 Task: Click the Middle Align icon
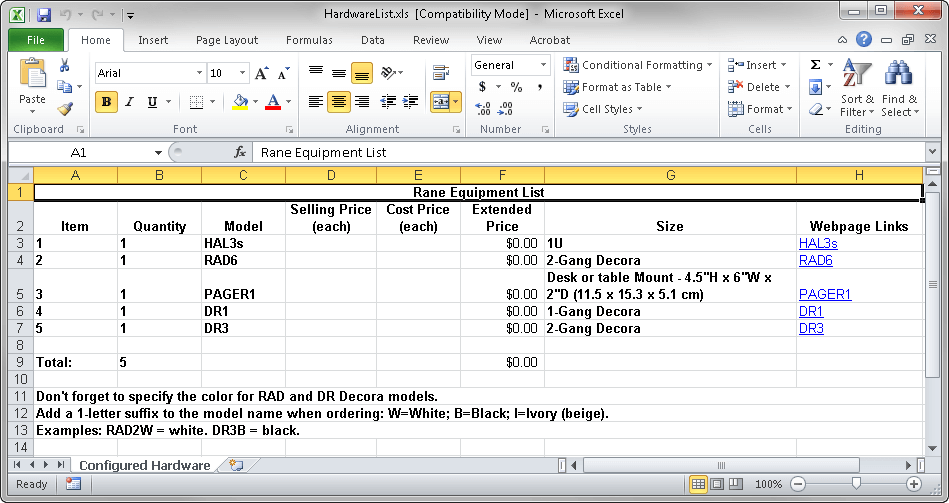click(338, 73)
